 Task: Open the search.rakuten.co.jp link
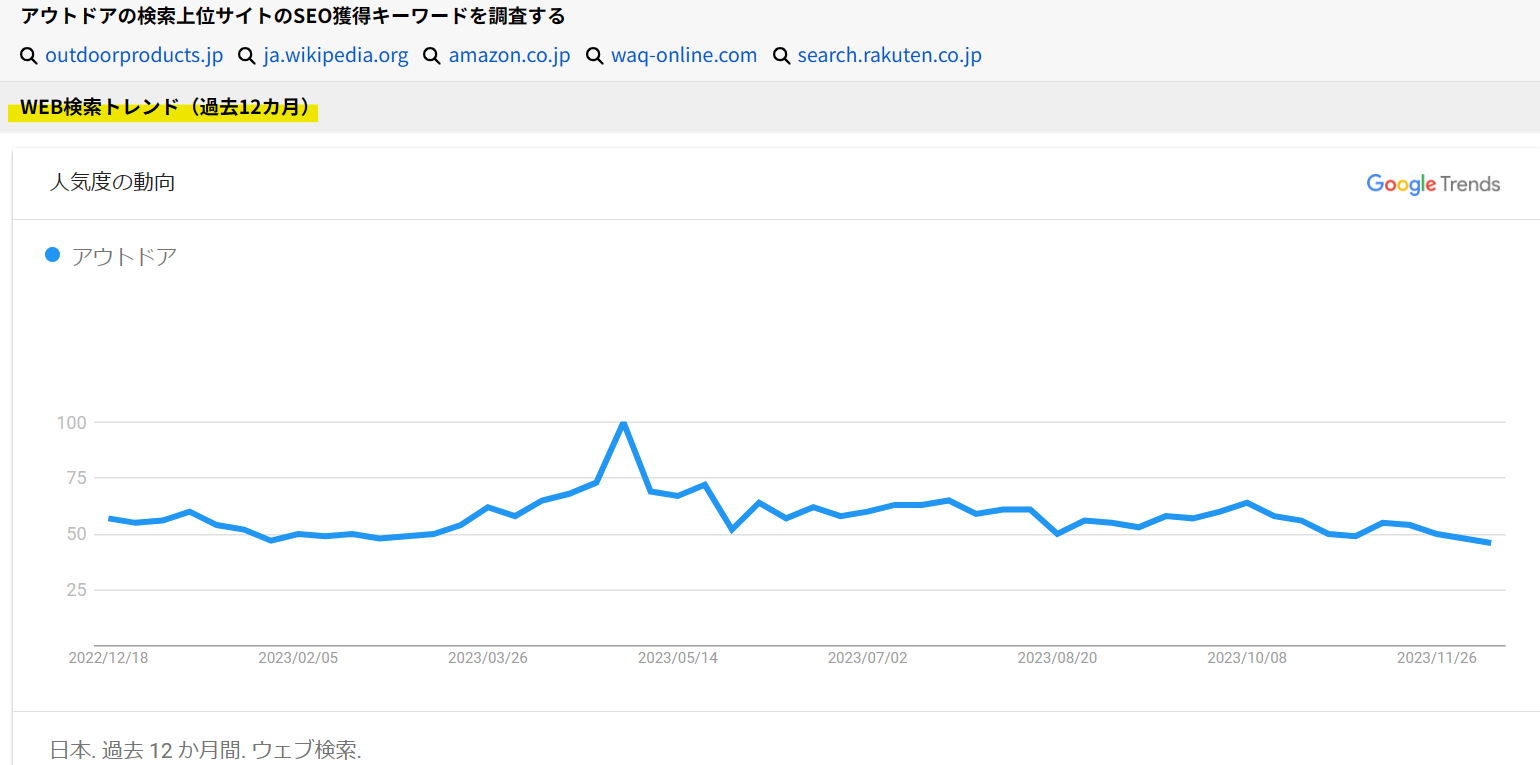(889, 56)
